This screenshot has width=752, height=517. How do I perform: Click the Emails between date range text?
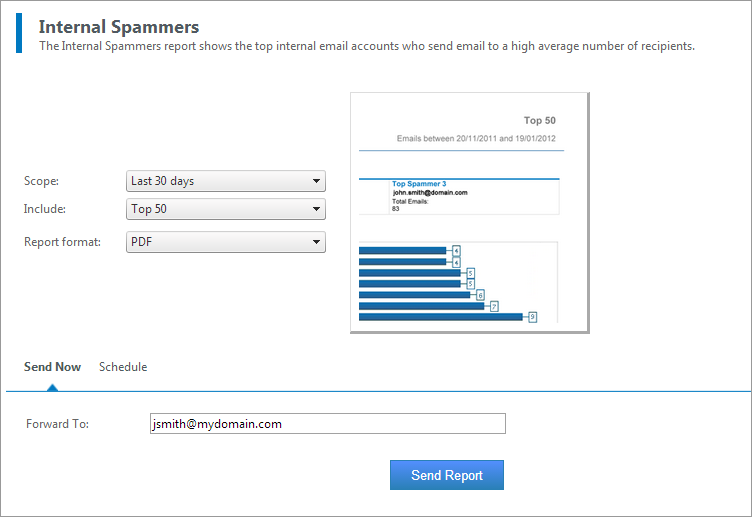[476, 139]
